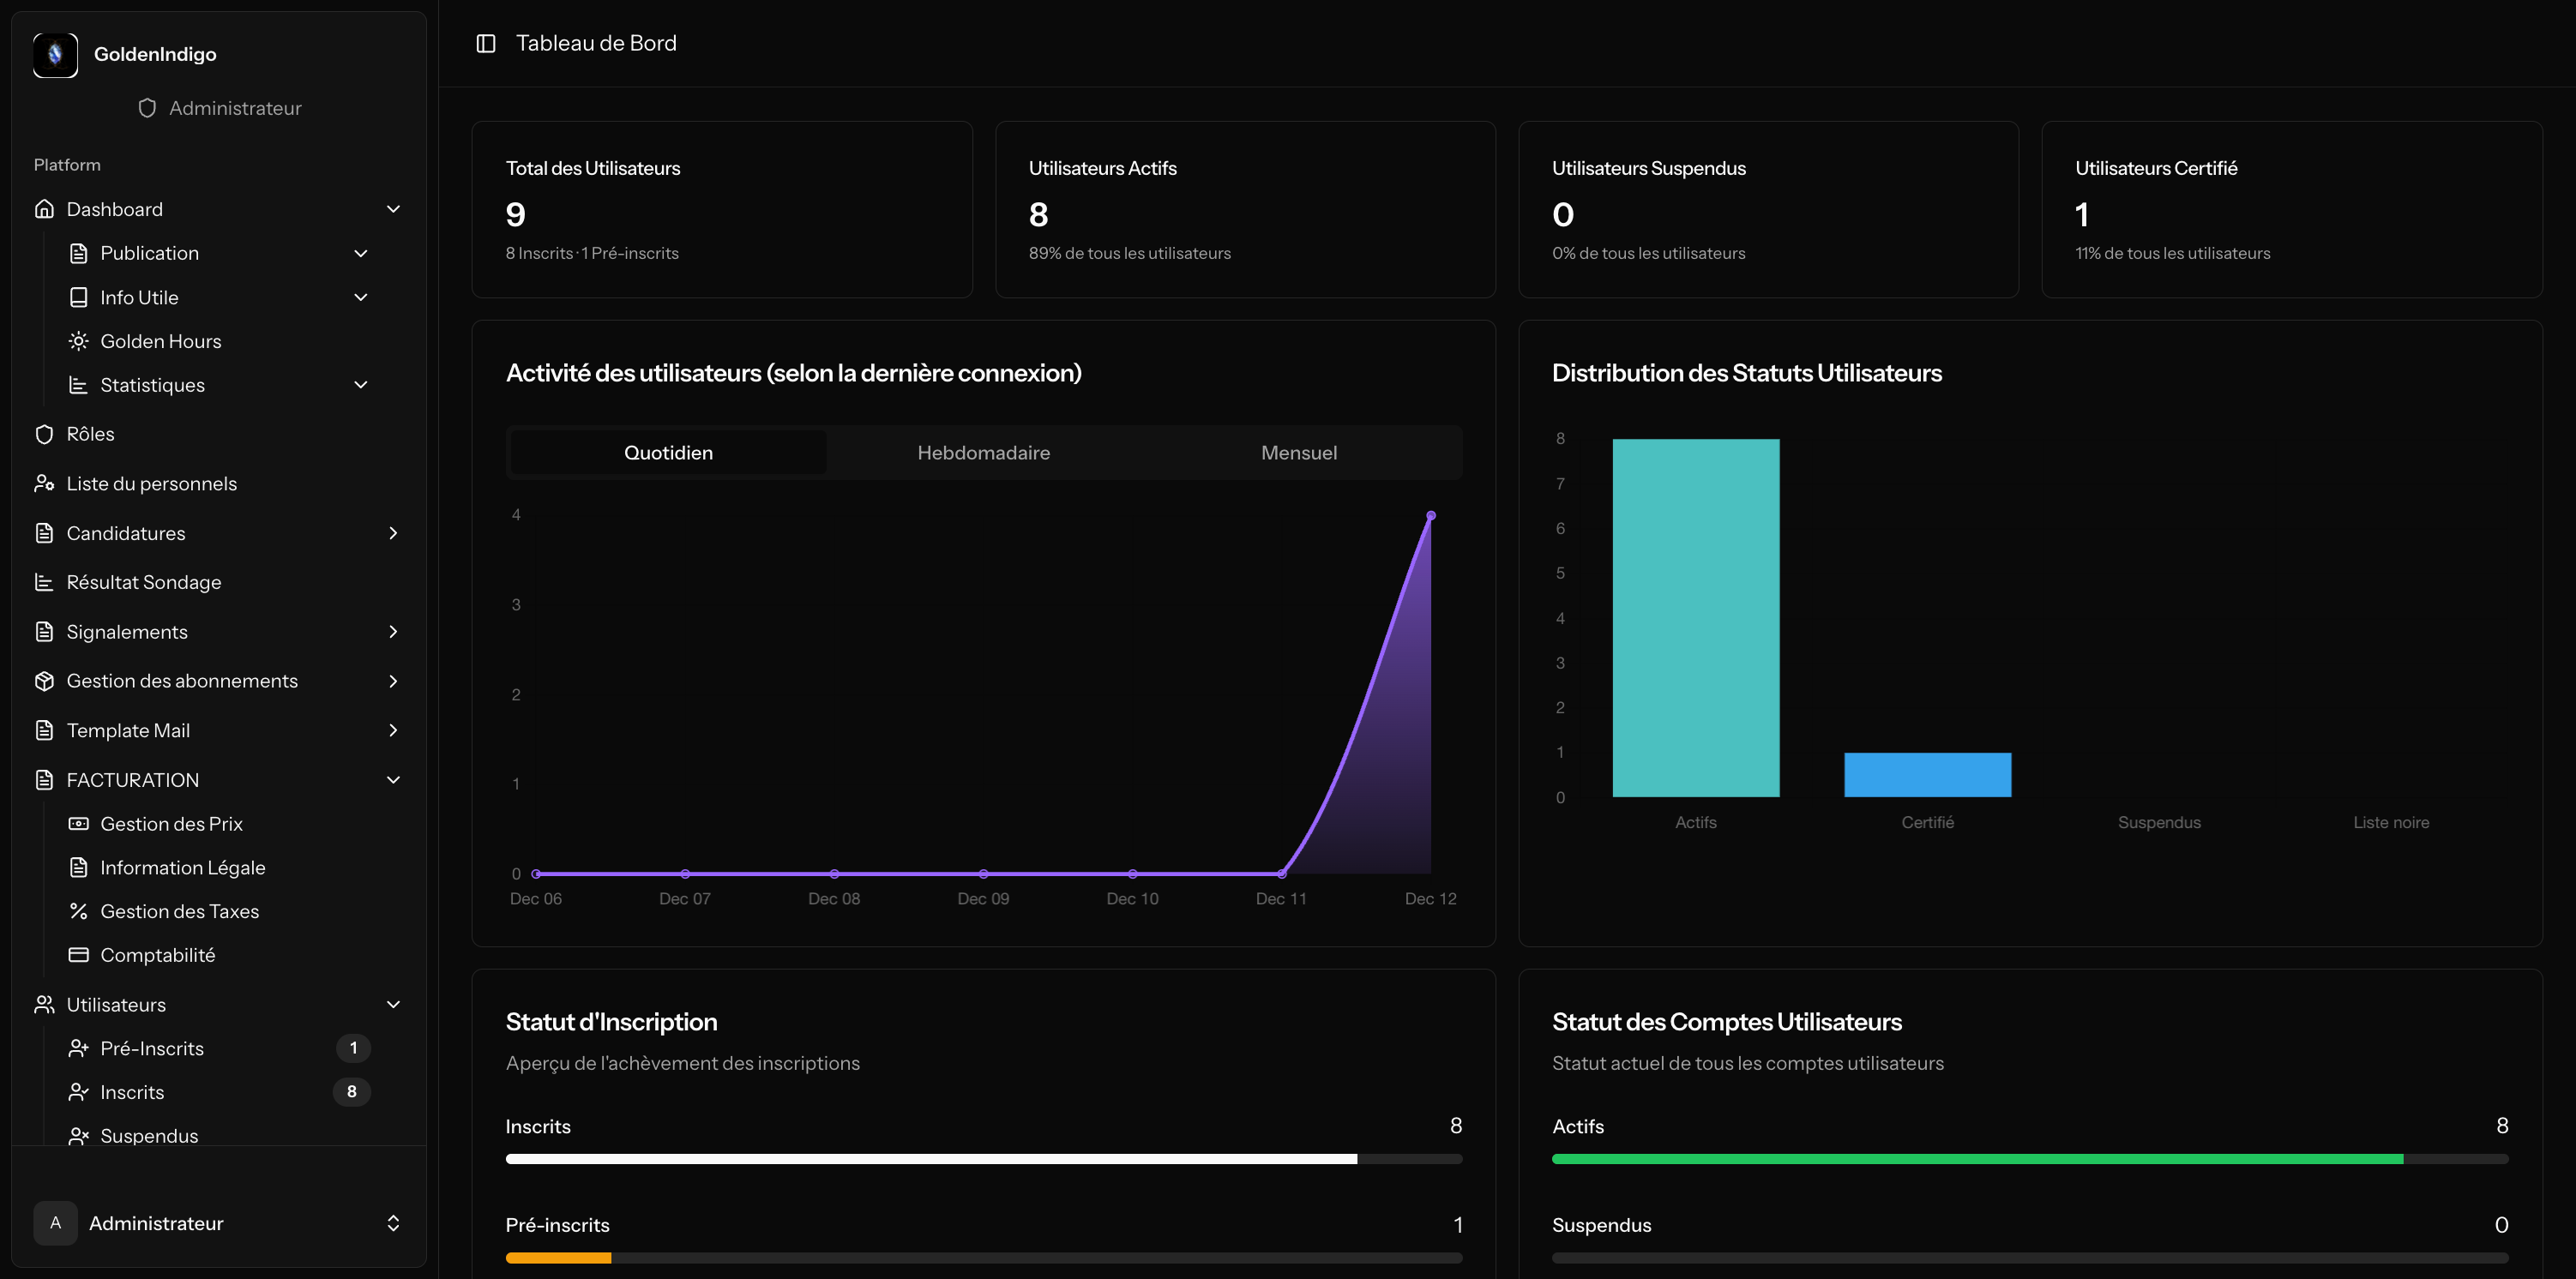The image size is (2576, 1279).
Task: Expand the Candidatures arrow
Action: (393, 533)
